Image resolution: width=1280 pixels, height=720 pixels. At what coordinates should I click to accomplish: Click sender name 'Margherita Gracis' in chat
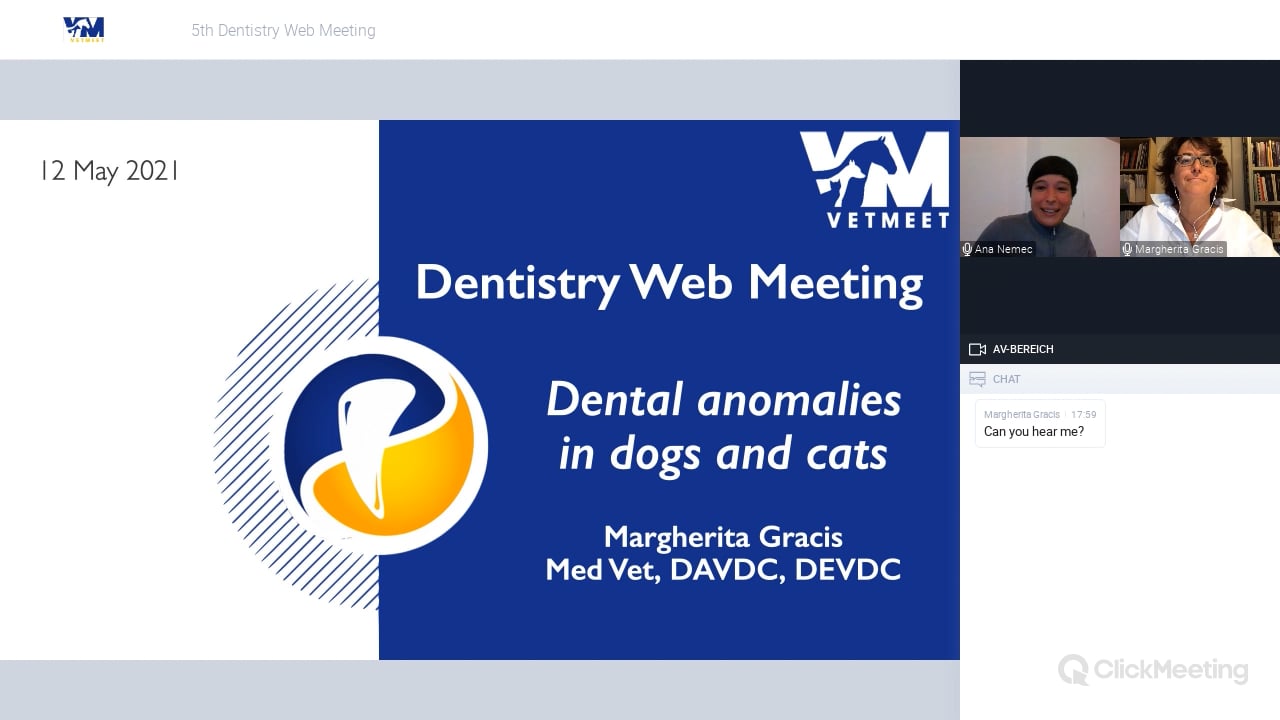click(x=1022, y=414)
